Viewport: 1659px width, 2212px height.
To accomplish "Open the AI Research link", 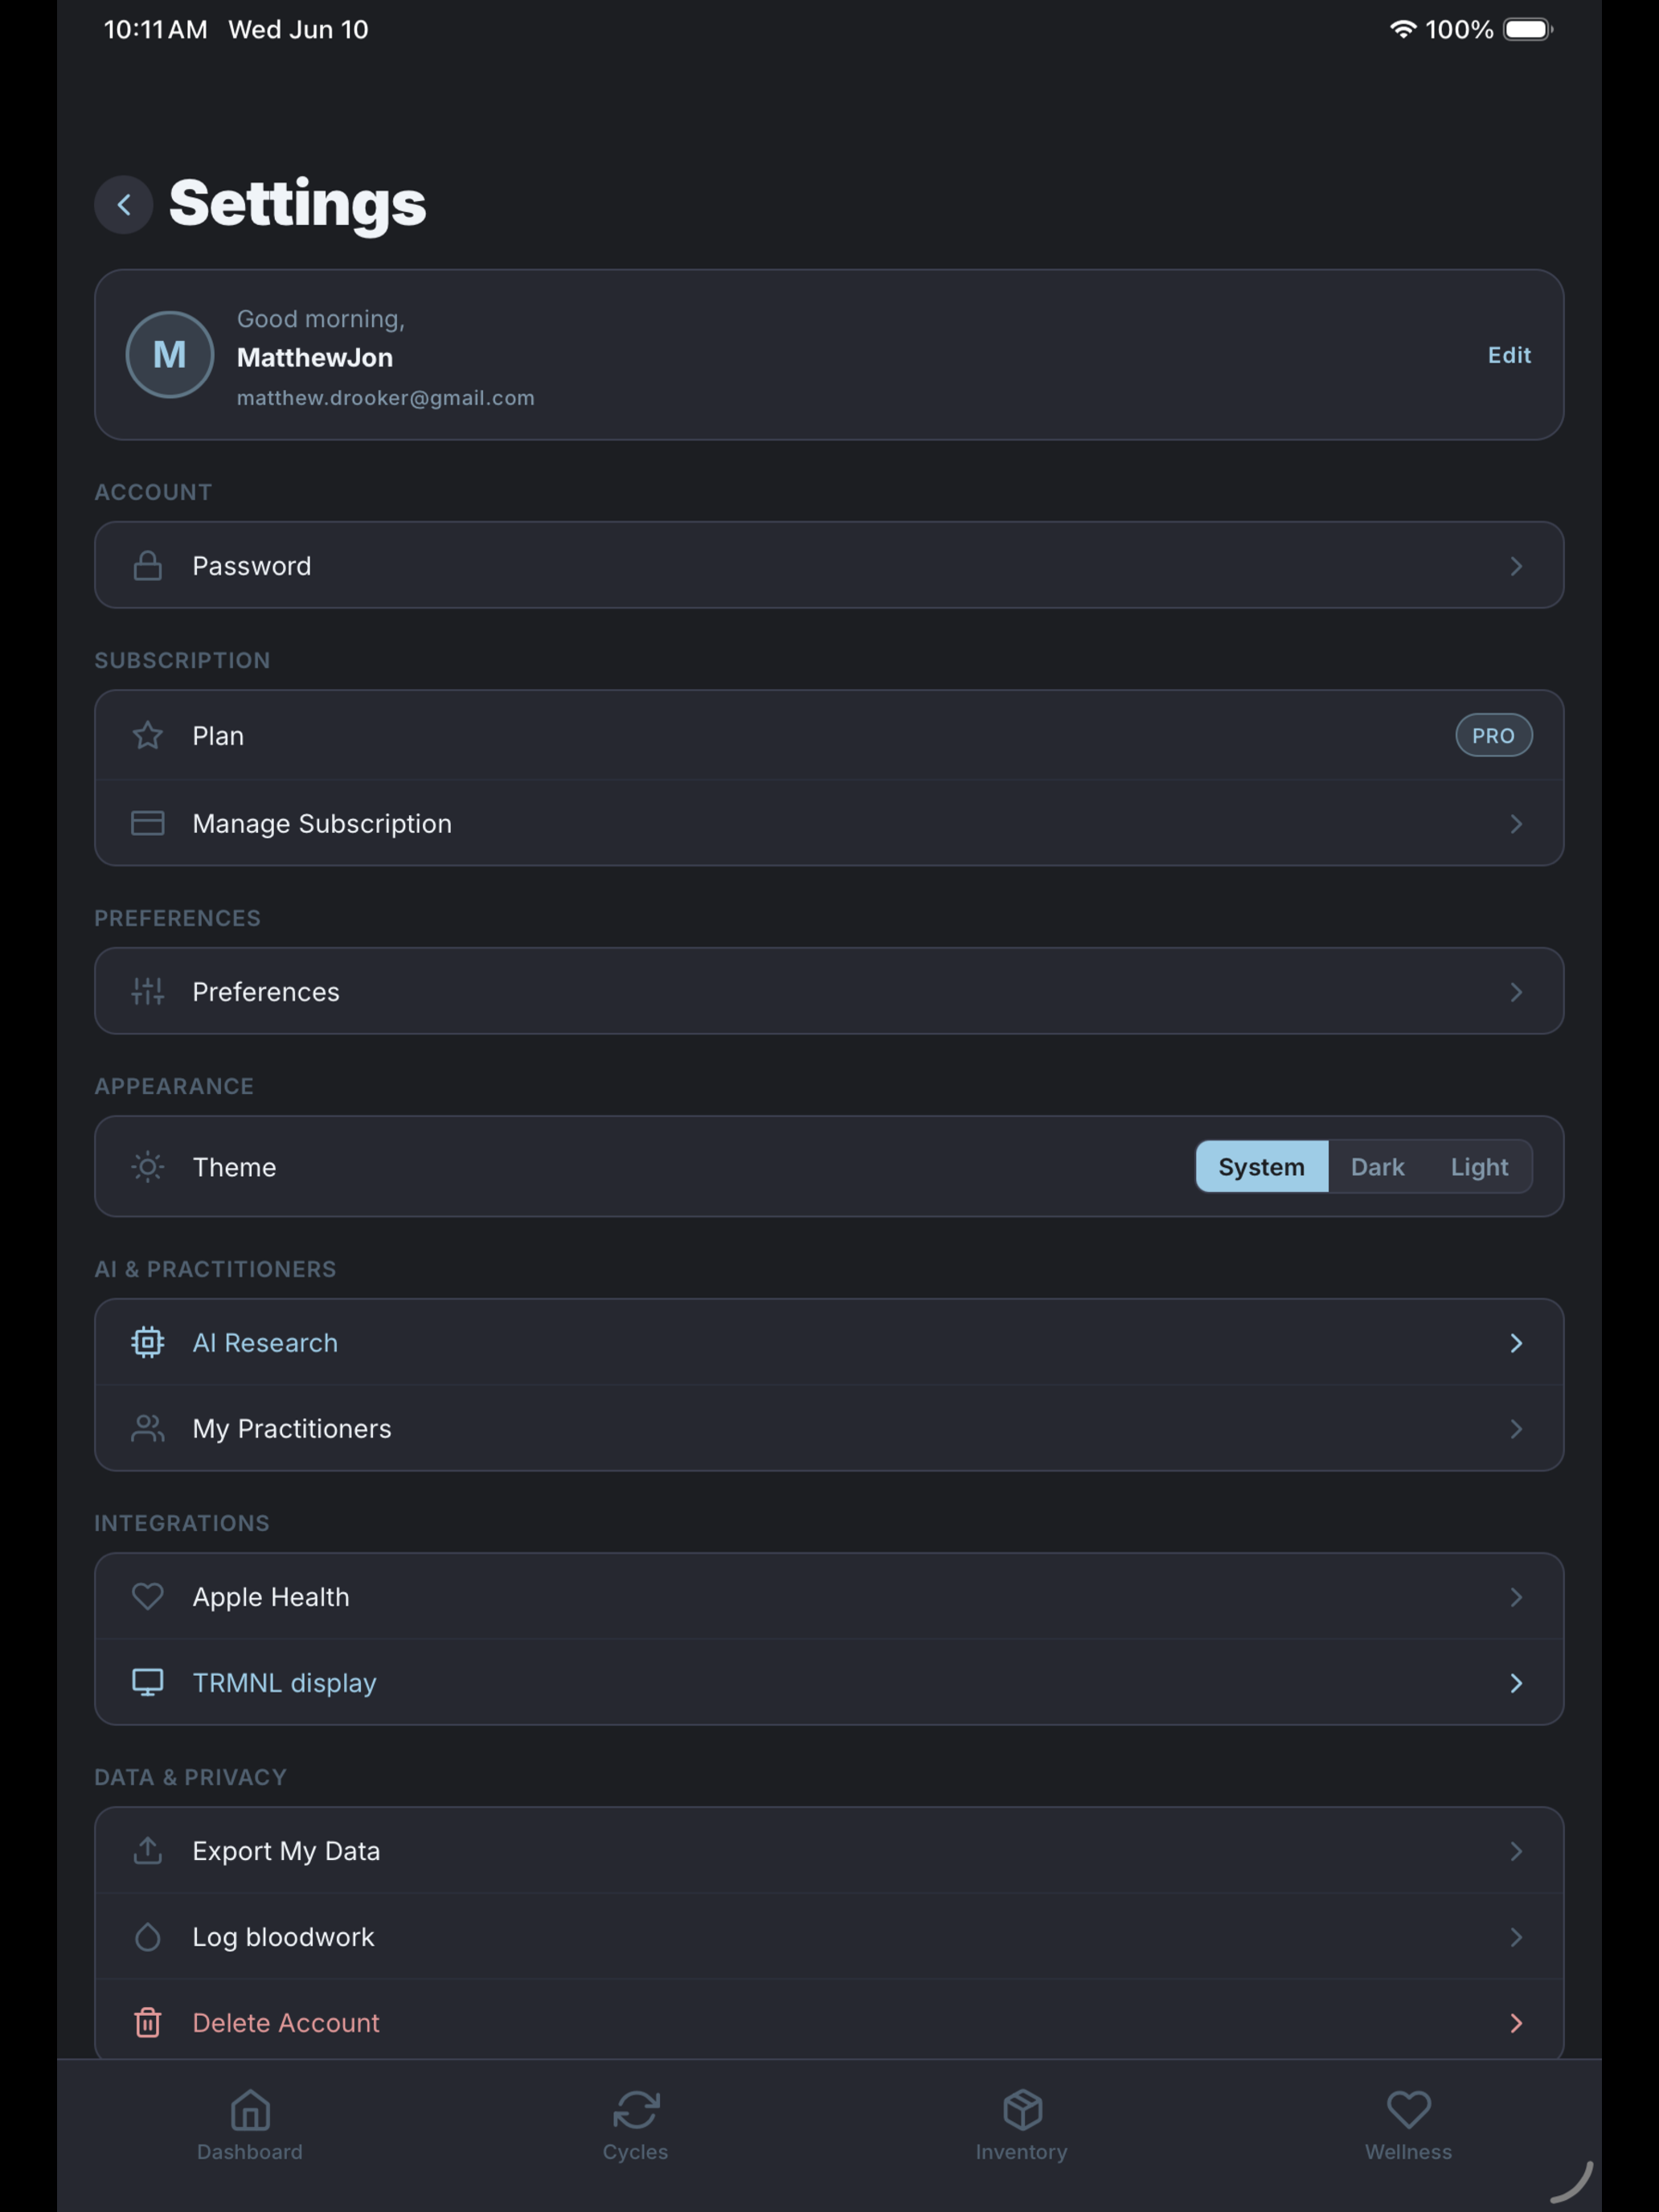I will pos(829,1342).
